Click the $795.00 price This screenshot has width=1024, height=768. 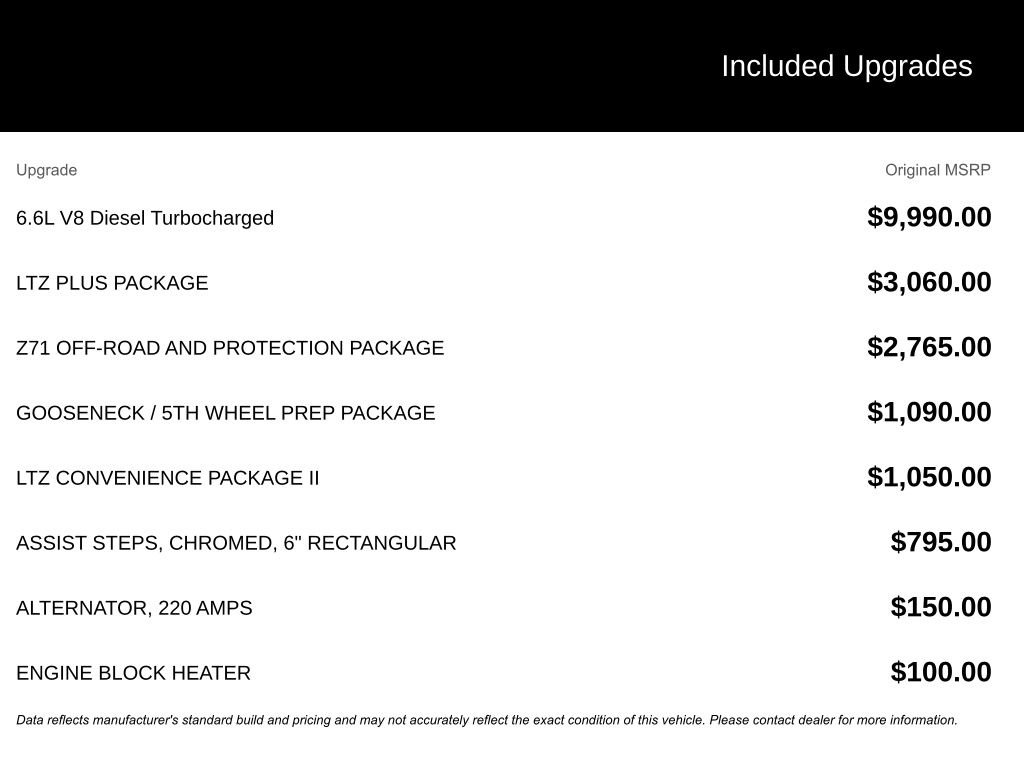pos(941,542)
